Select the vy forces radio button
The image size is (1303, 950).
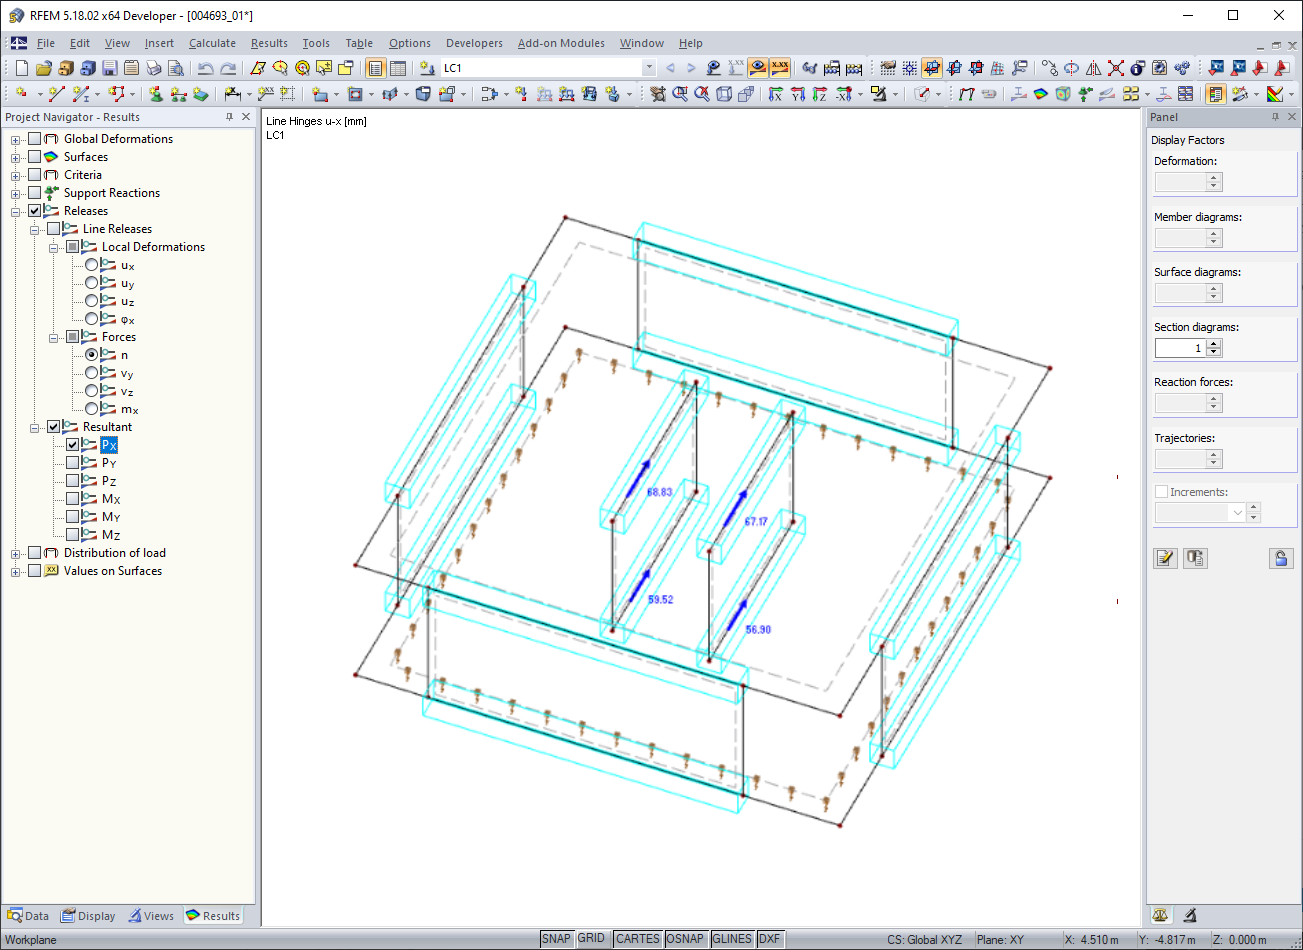(x=92, y=373)
